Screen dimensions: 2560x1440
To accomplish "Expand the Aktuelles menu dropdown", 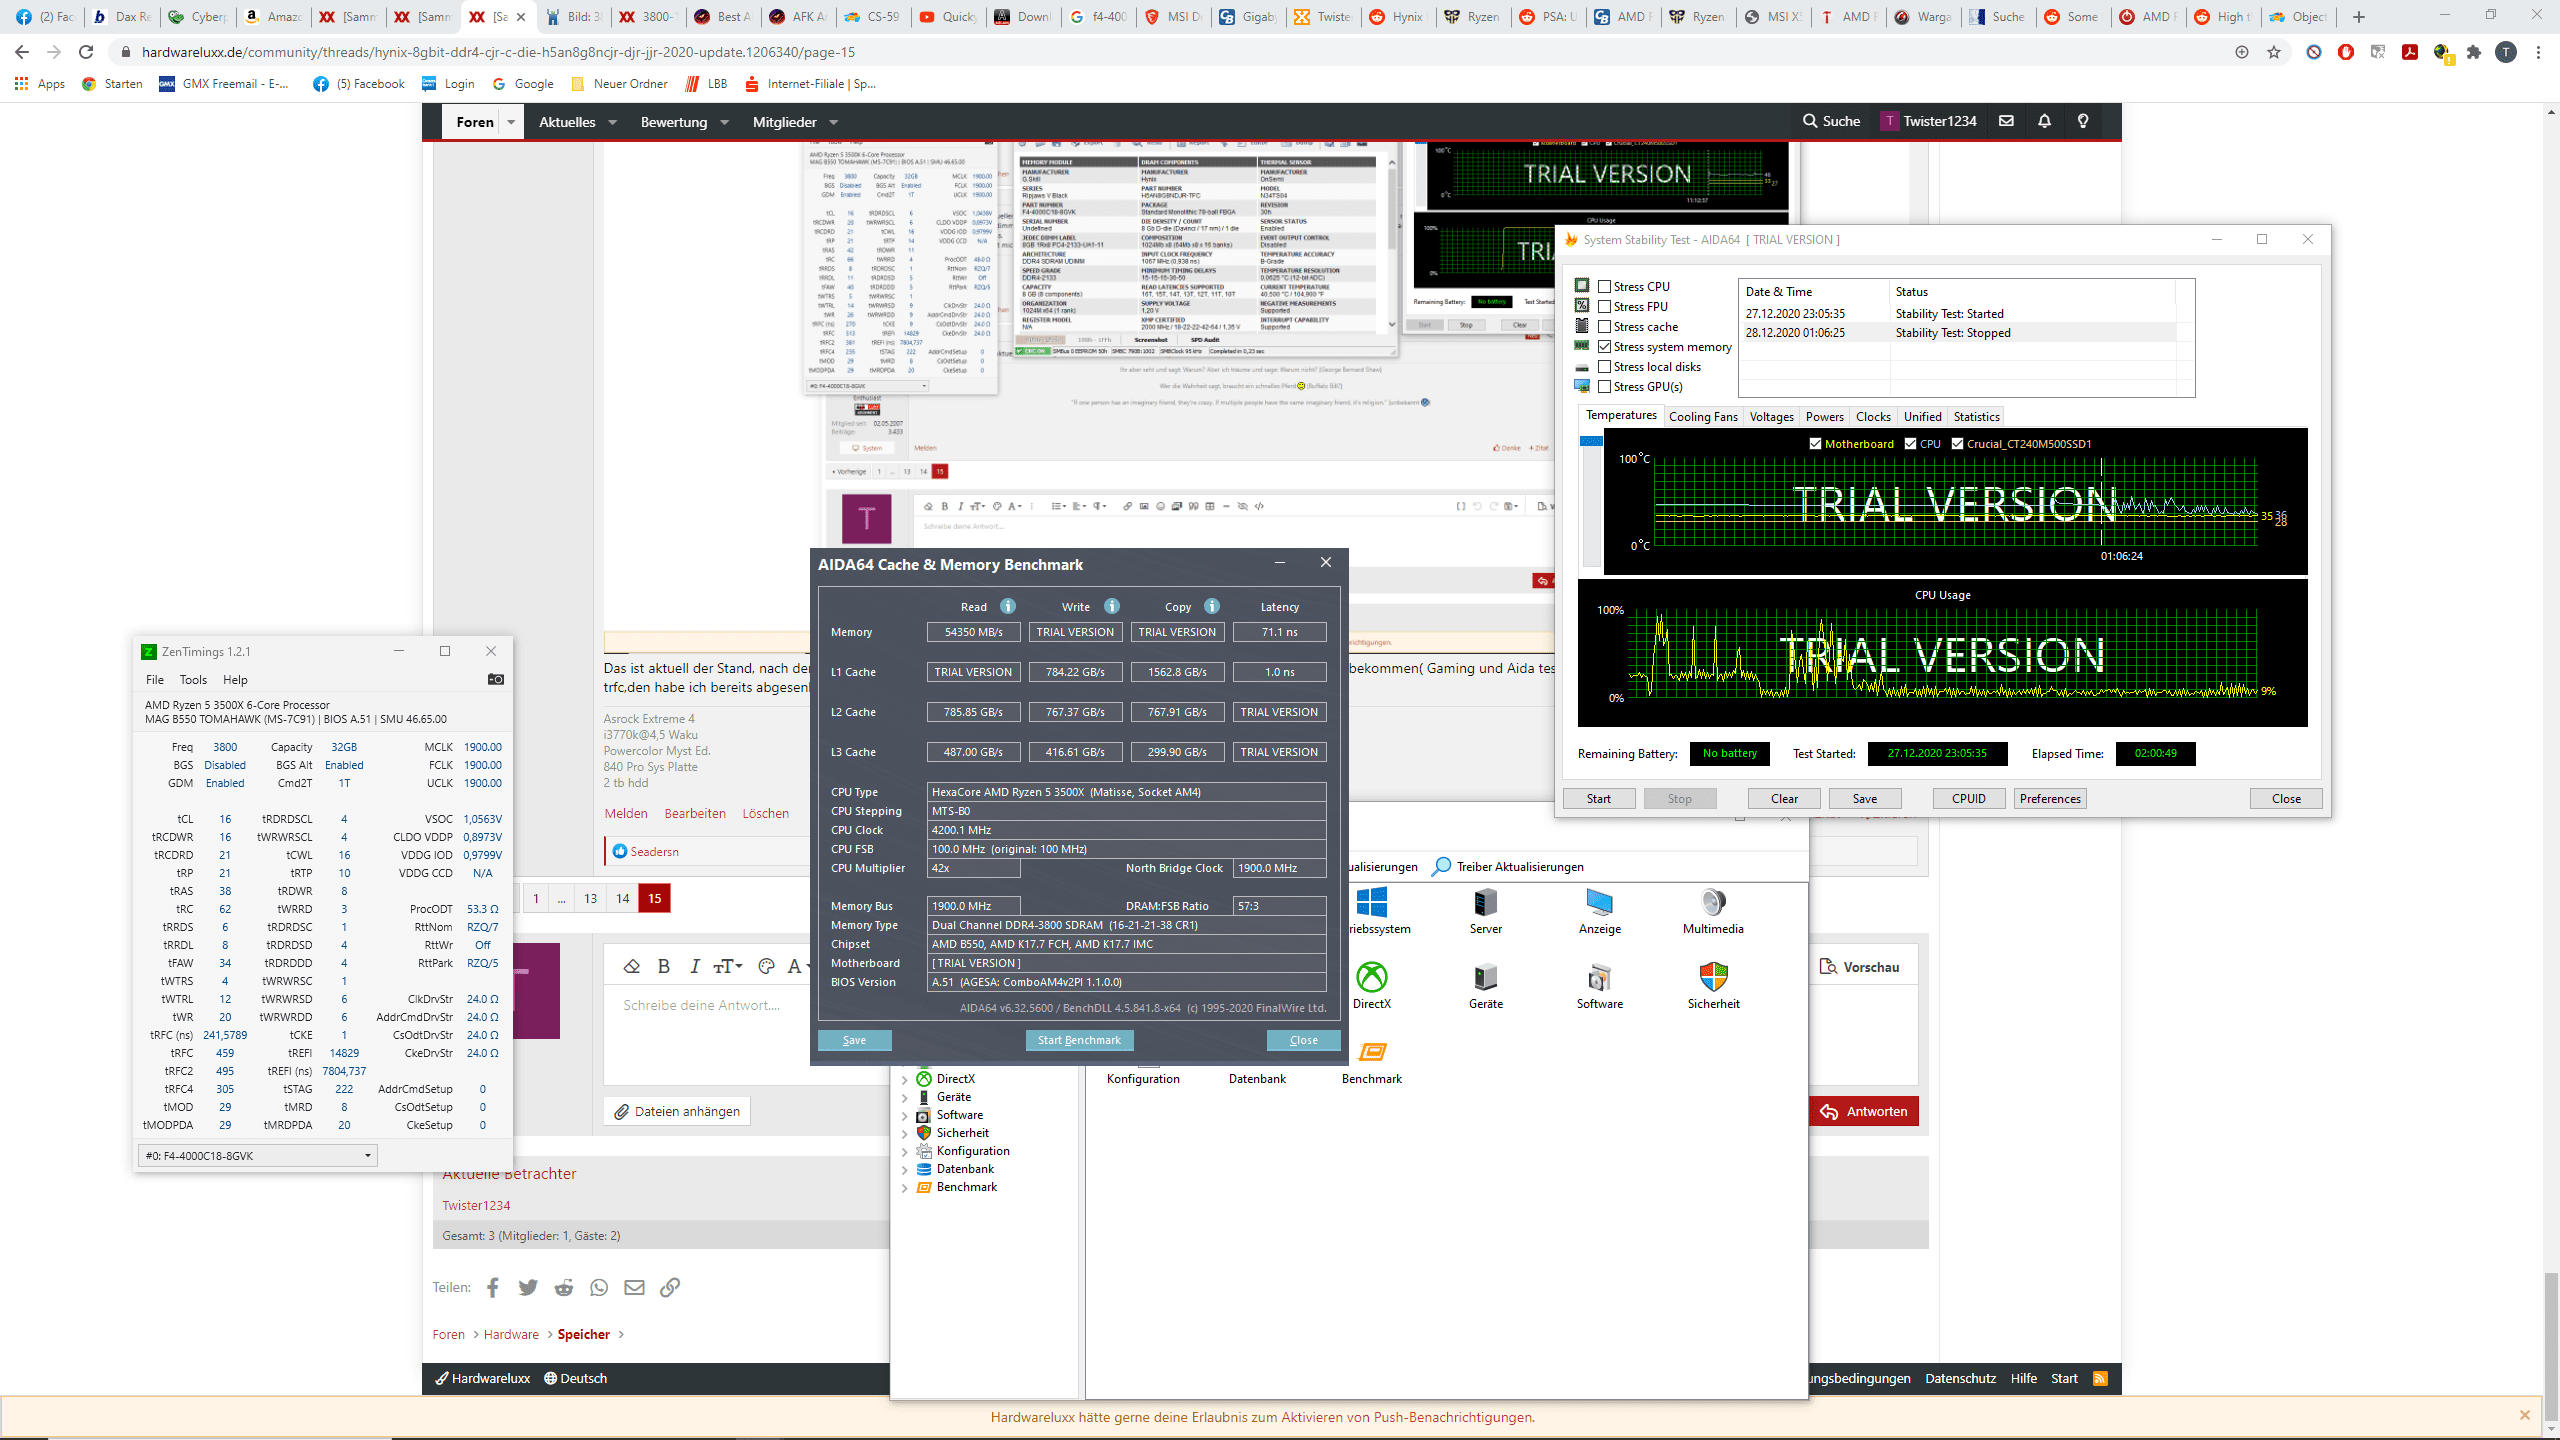I will (613, 122).
